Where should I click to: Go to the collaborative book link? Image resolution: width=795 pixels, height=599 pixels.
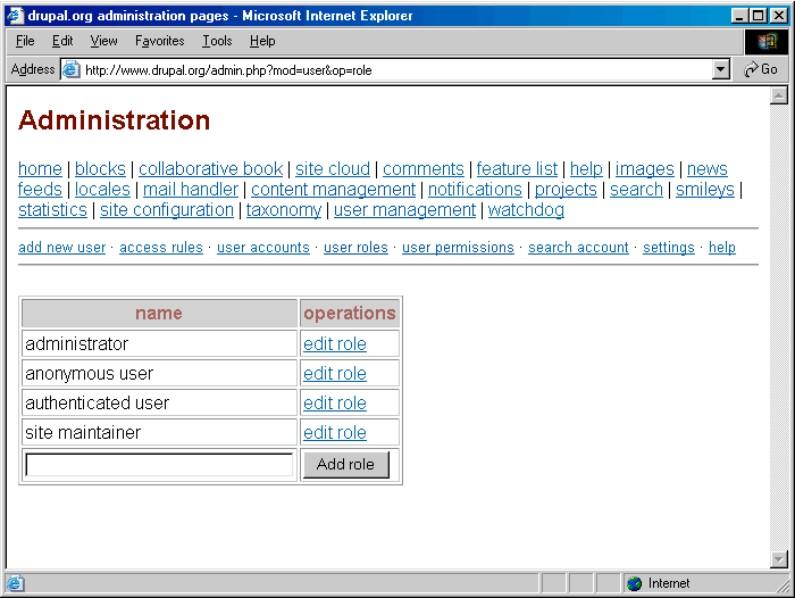coord(210,169)
